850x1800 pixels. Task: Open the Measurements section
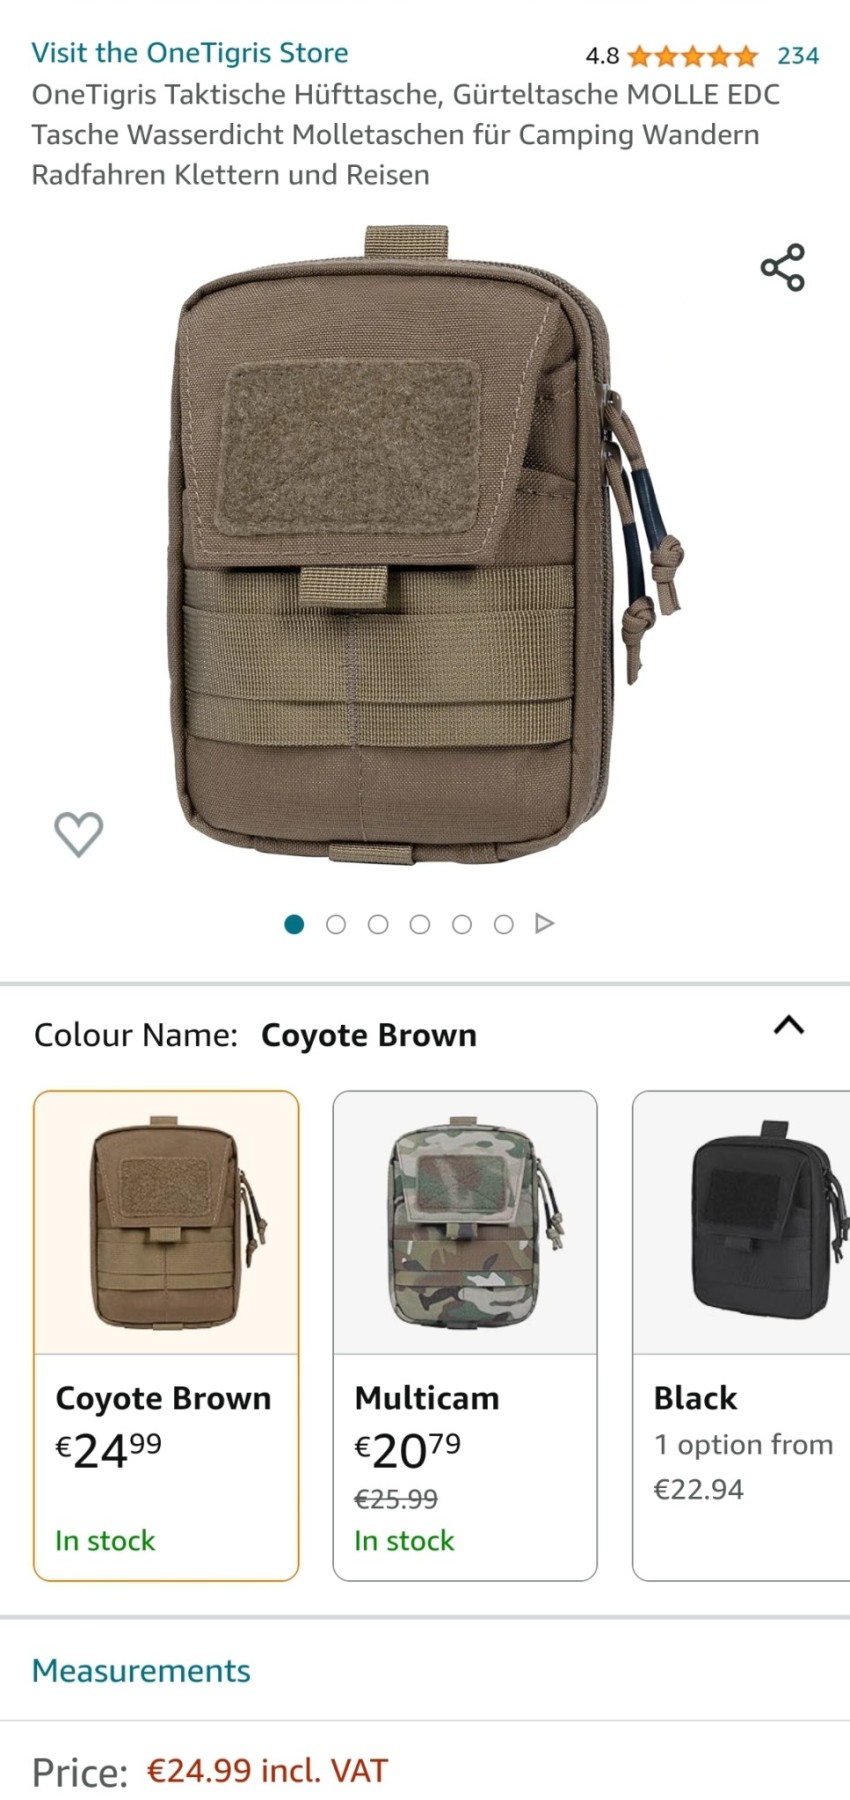141,1670
